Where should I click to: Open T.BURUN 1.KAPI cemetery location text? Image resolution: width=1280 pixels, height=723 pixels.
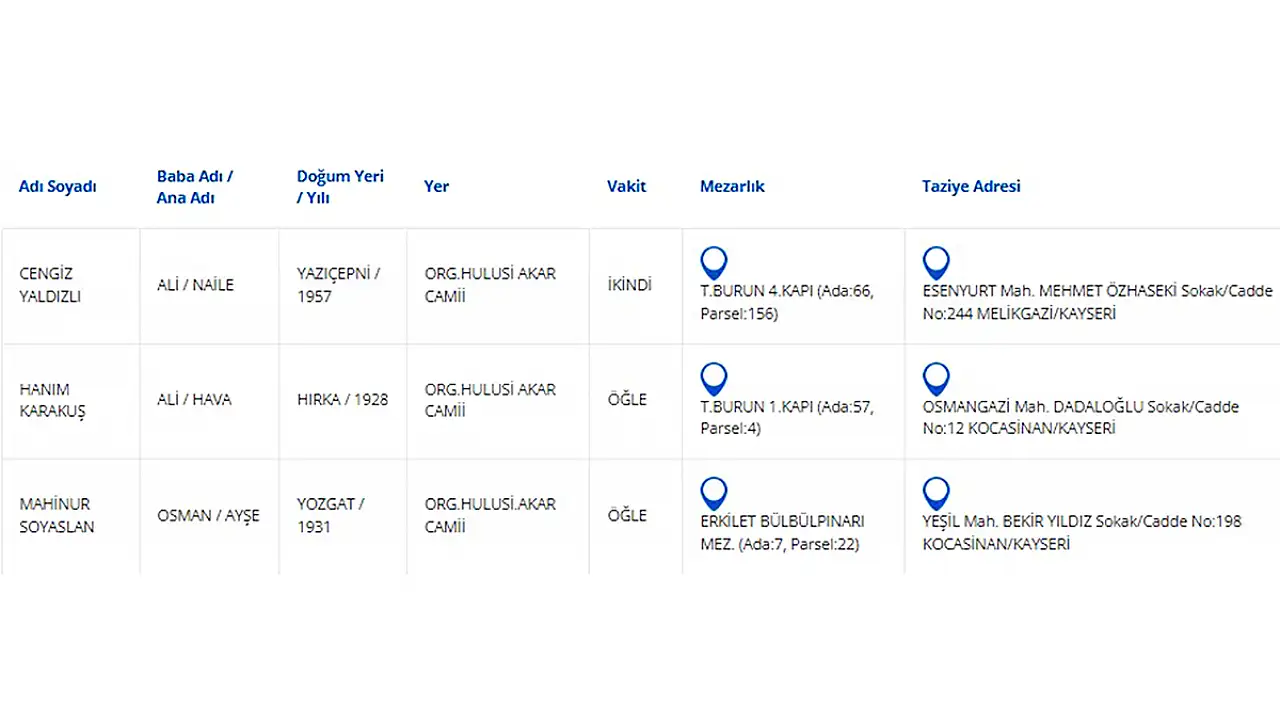point(787,418)
